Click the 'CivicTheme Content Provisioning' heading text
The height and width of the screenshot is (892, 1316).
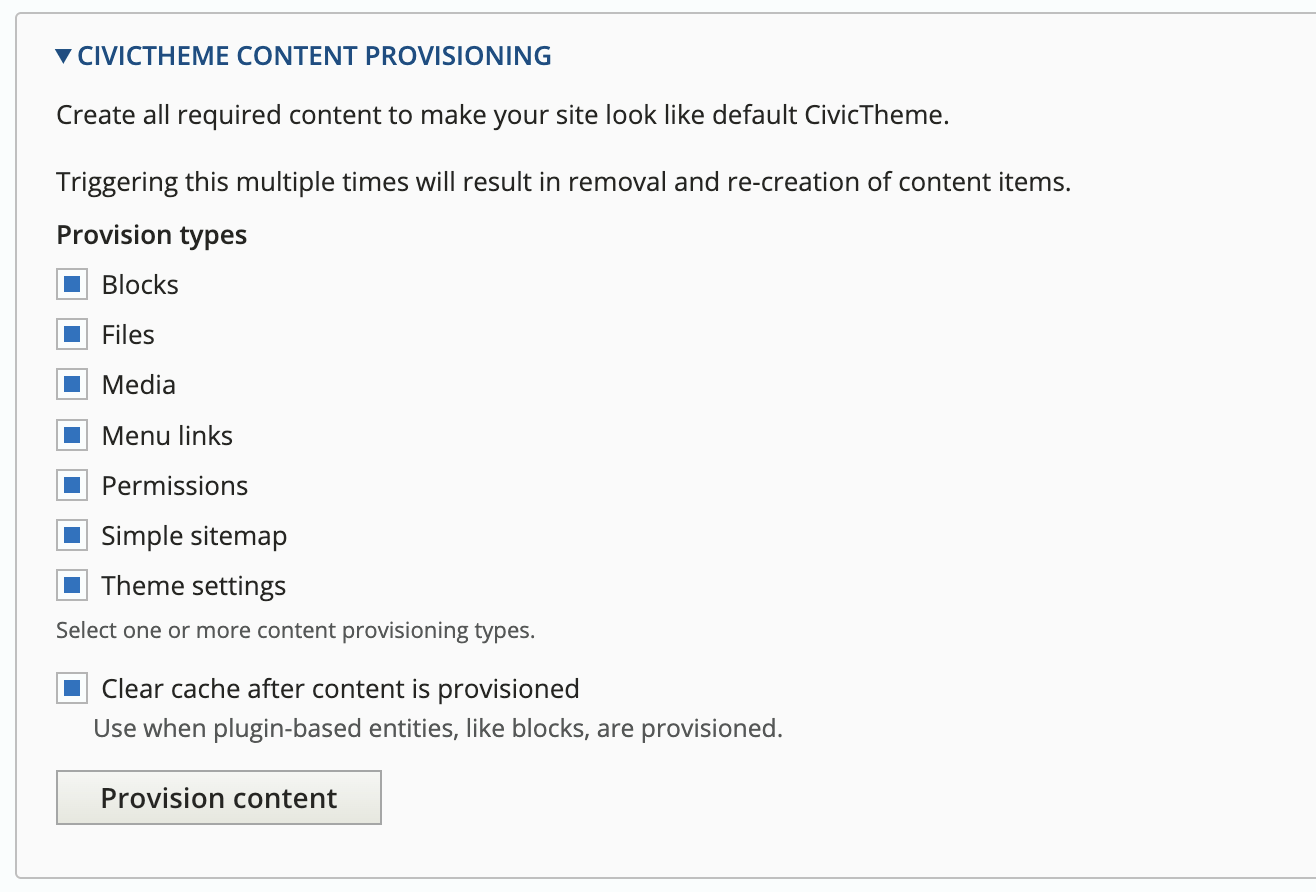point(314,56)
